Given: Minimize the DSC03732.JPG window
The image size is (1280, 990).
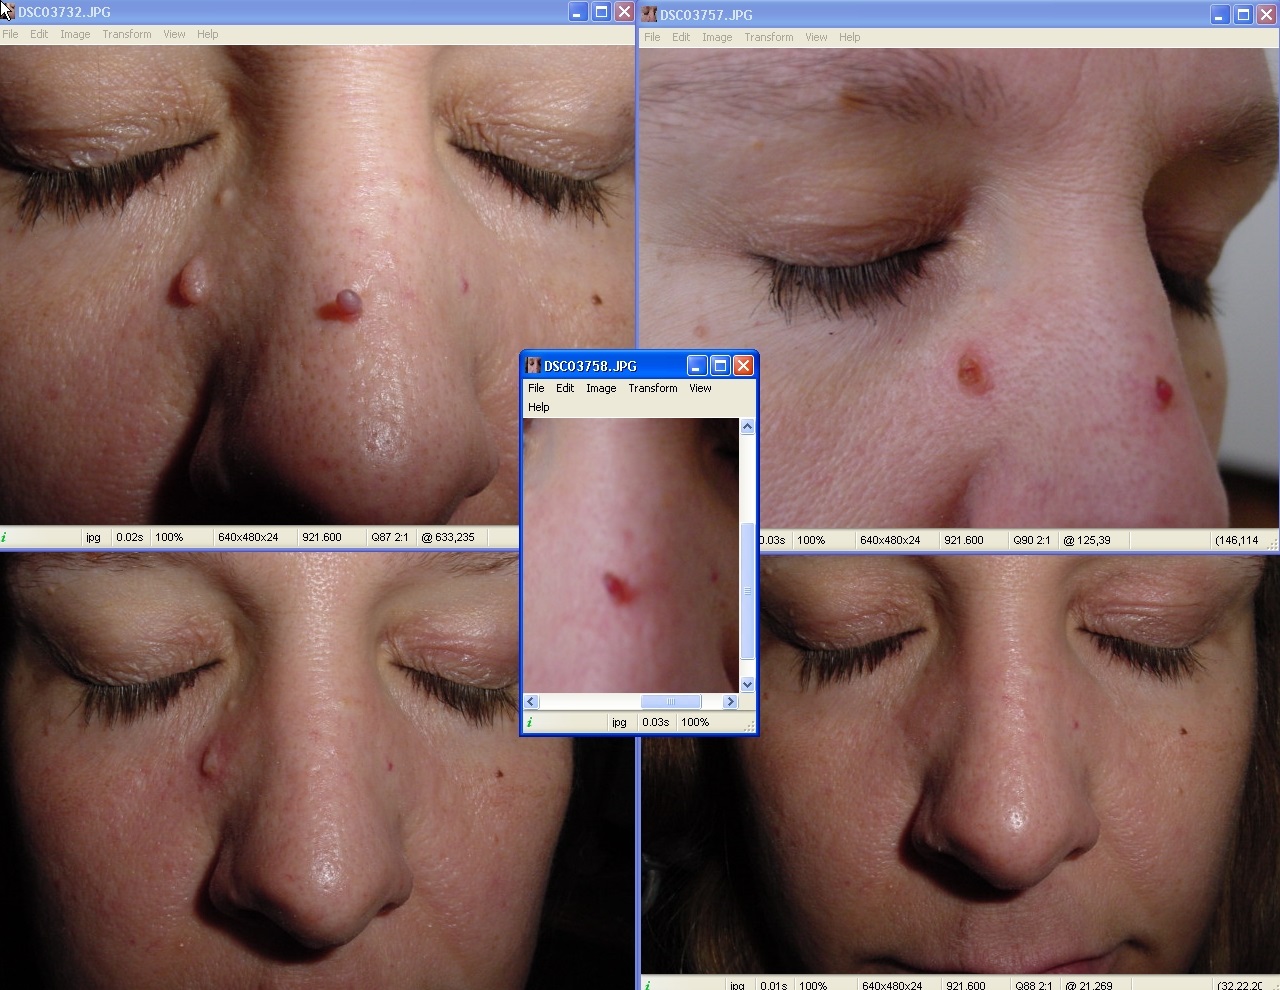Looking at the screenshot, I should [x=578, y=12].
